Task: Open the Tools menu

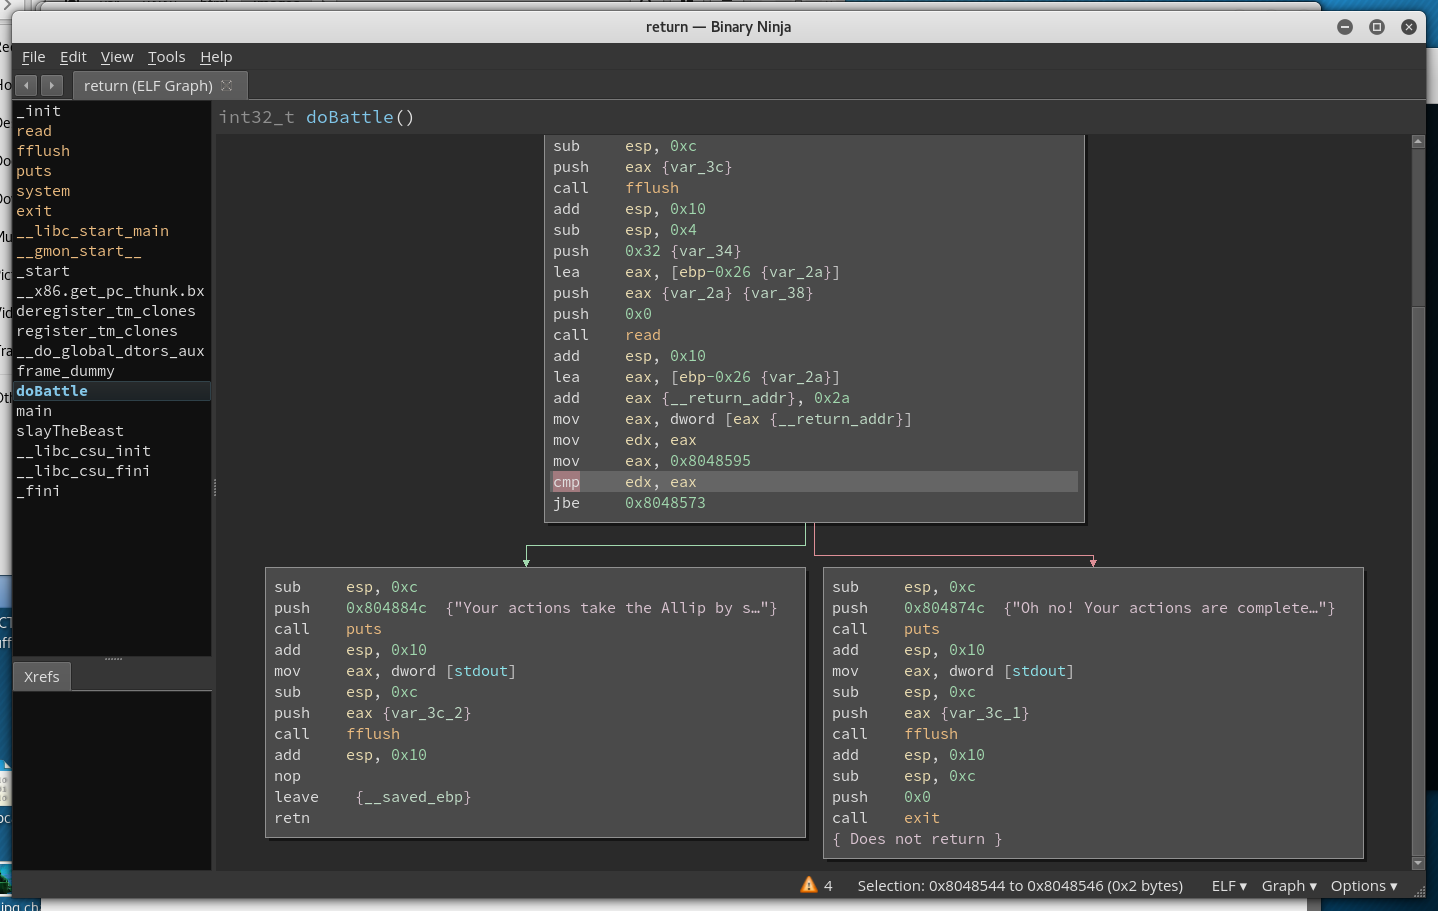Action: pos(166,57)
